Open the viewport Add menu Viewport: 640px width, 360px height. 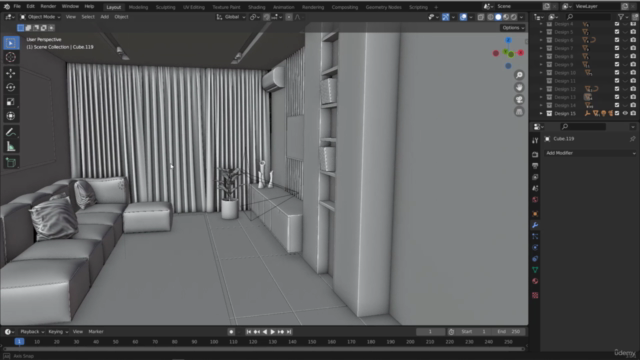pos(104,17)
